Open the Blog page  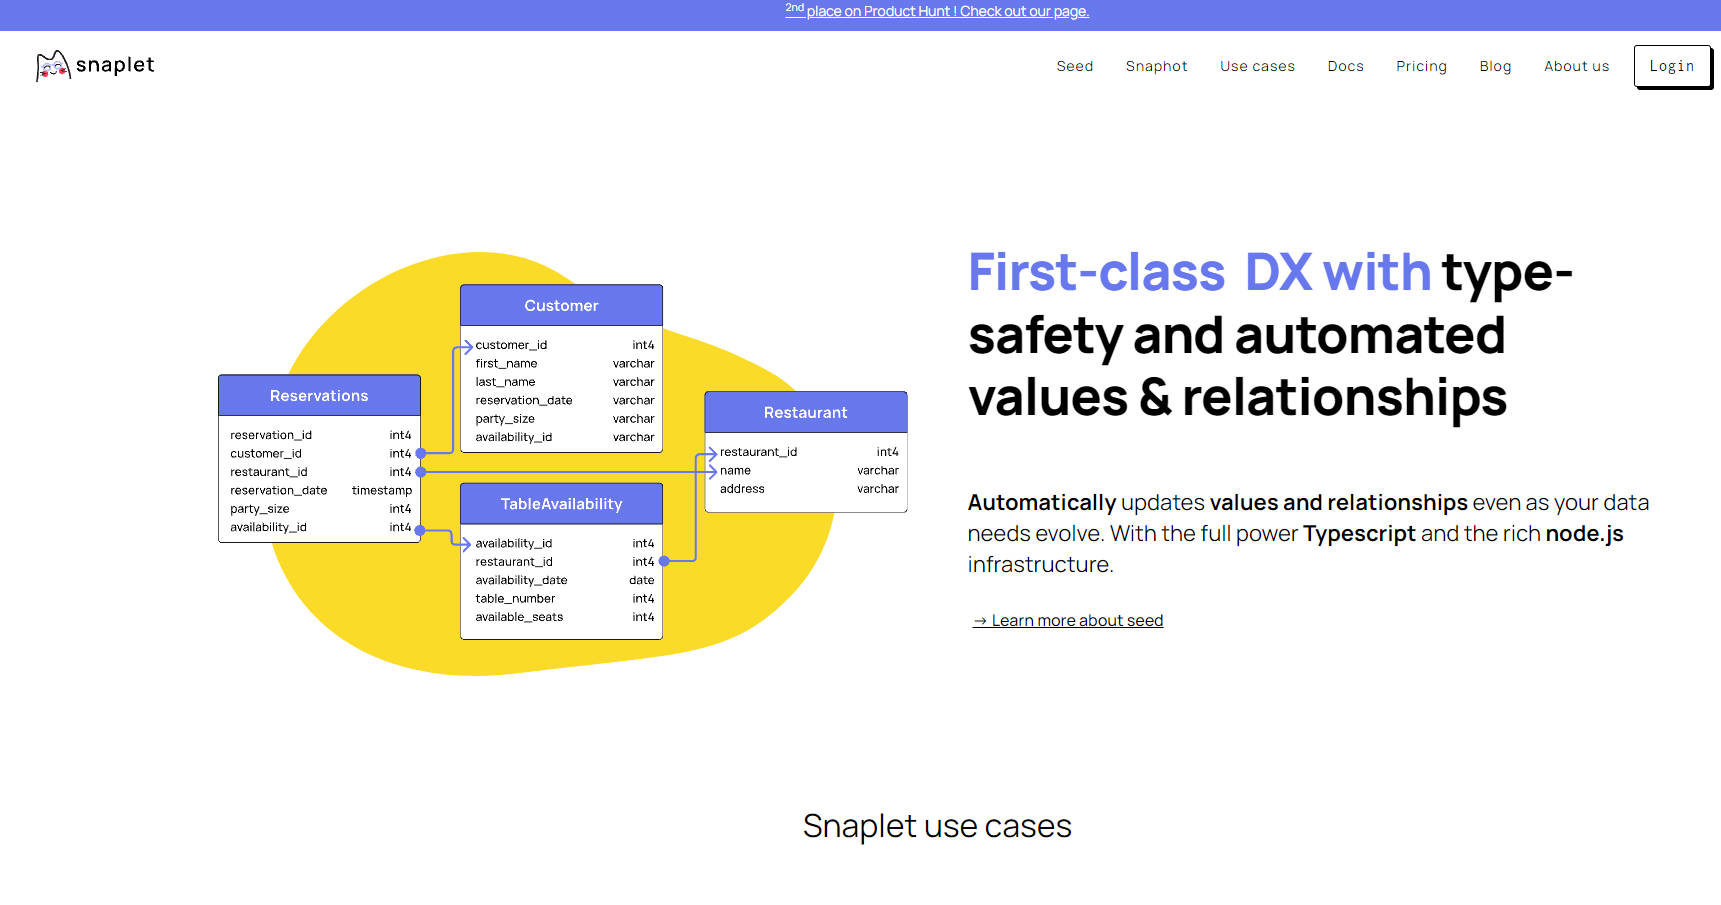(1495, 66)
